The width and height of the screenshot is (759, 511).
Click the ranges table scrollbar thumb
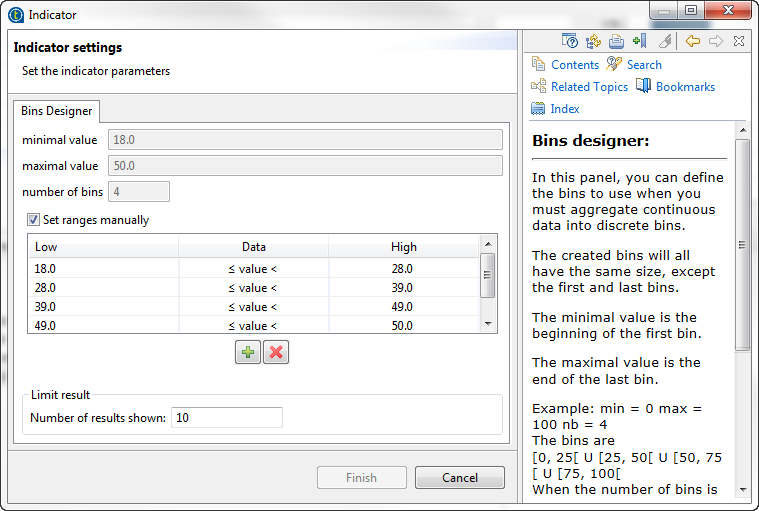coord(488,275)
